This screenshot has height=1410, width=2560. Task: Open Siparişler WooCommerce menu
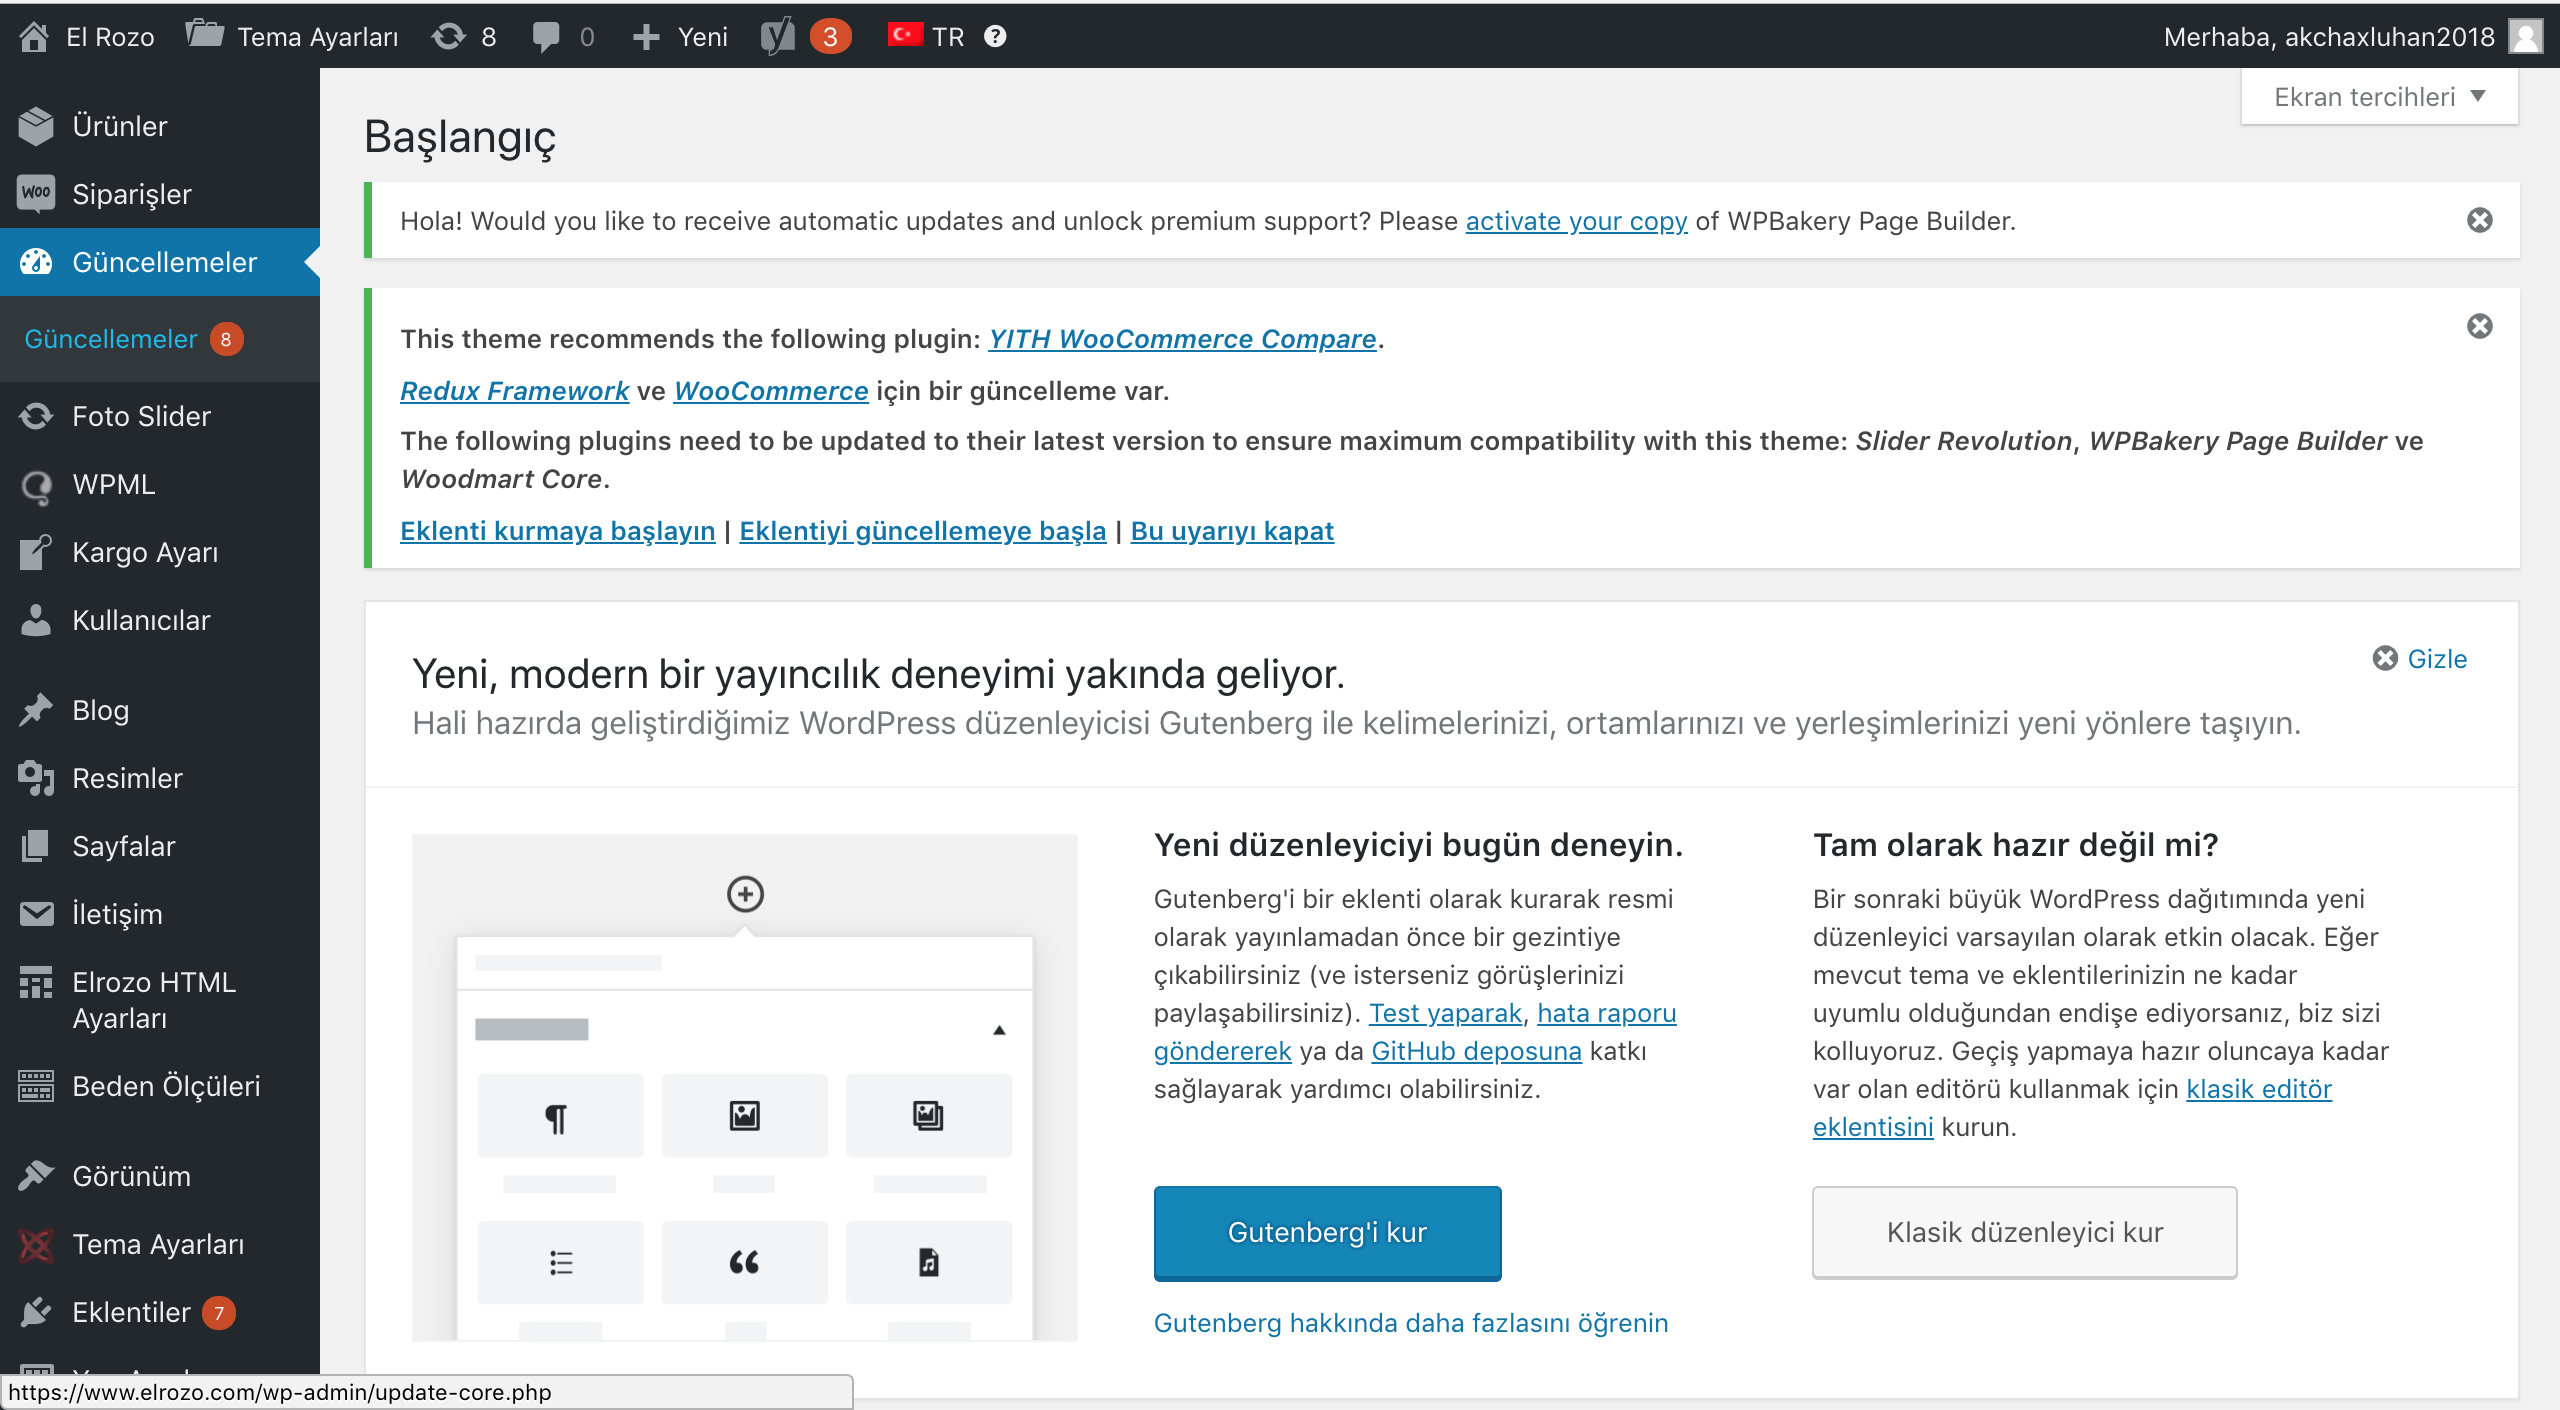click(131, 194)
